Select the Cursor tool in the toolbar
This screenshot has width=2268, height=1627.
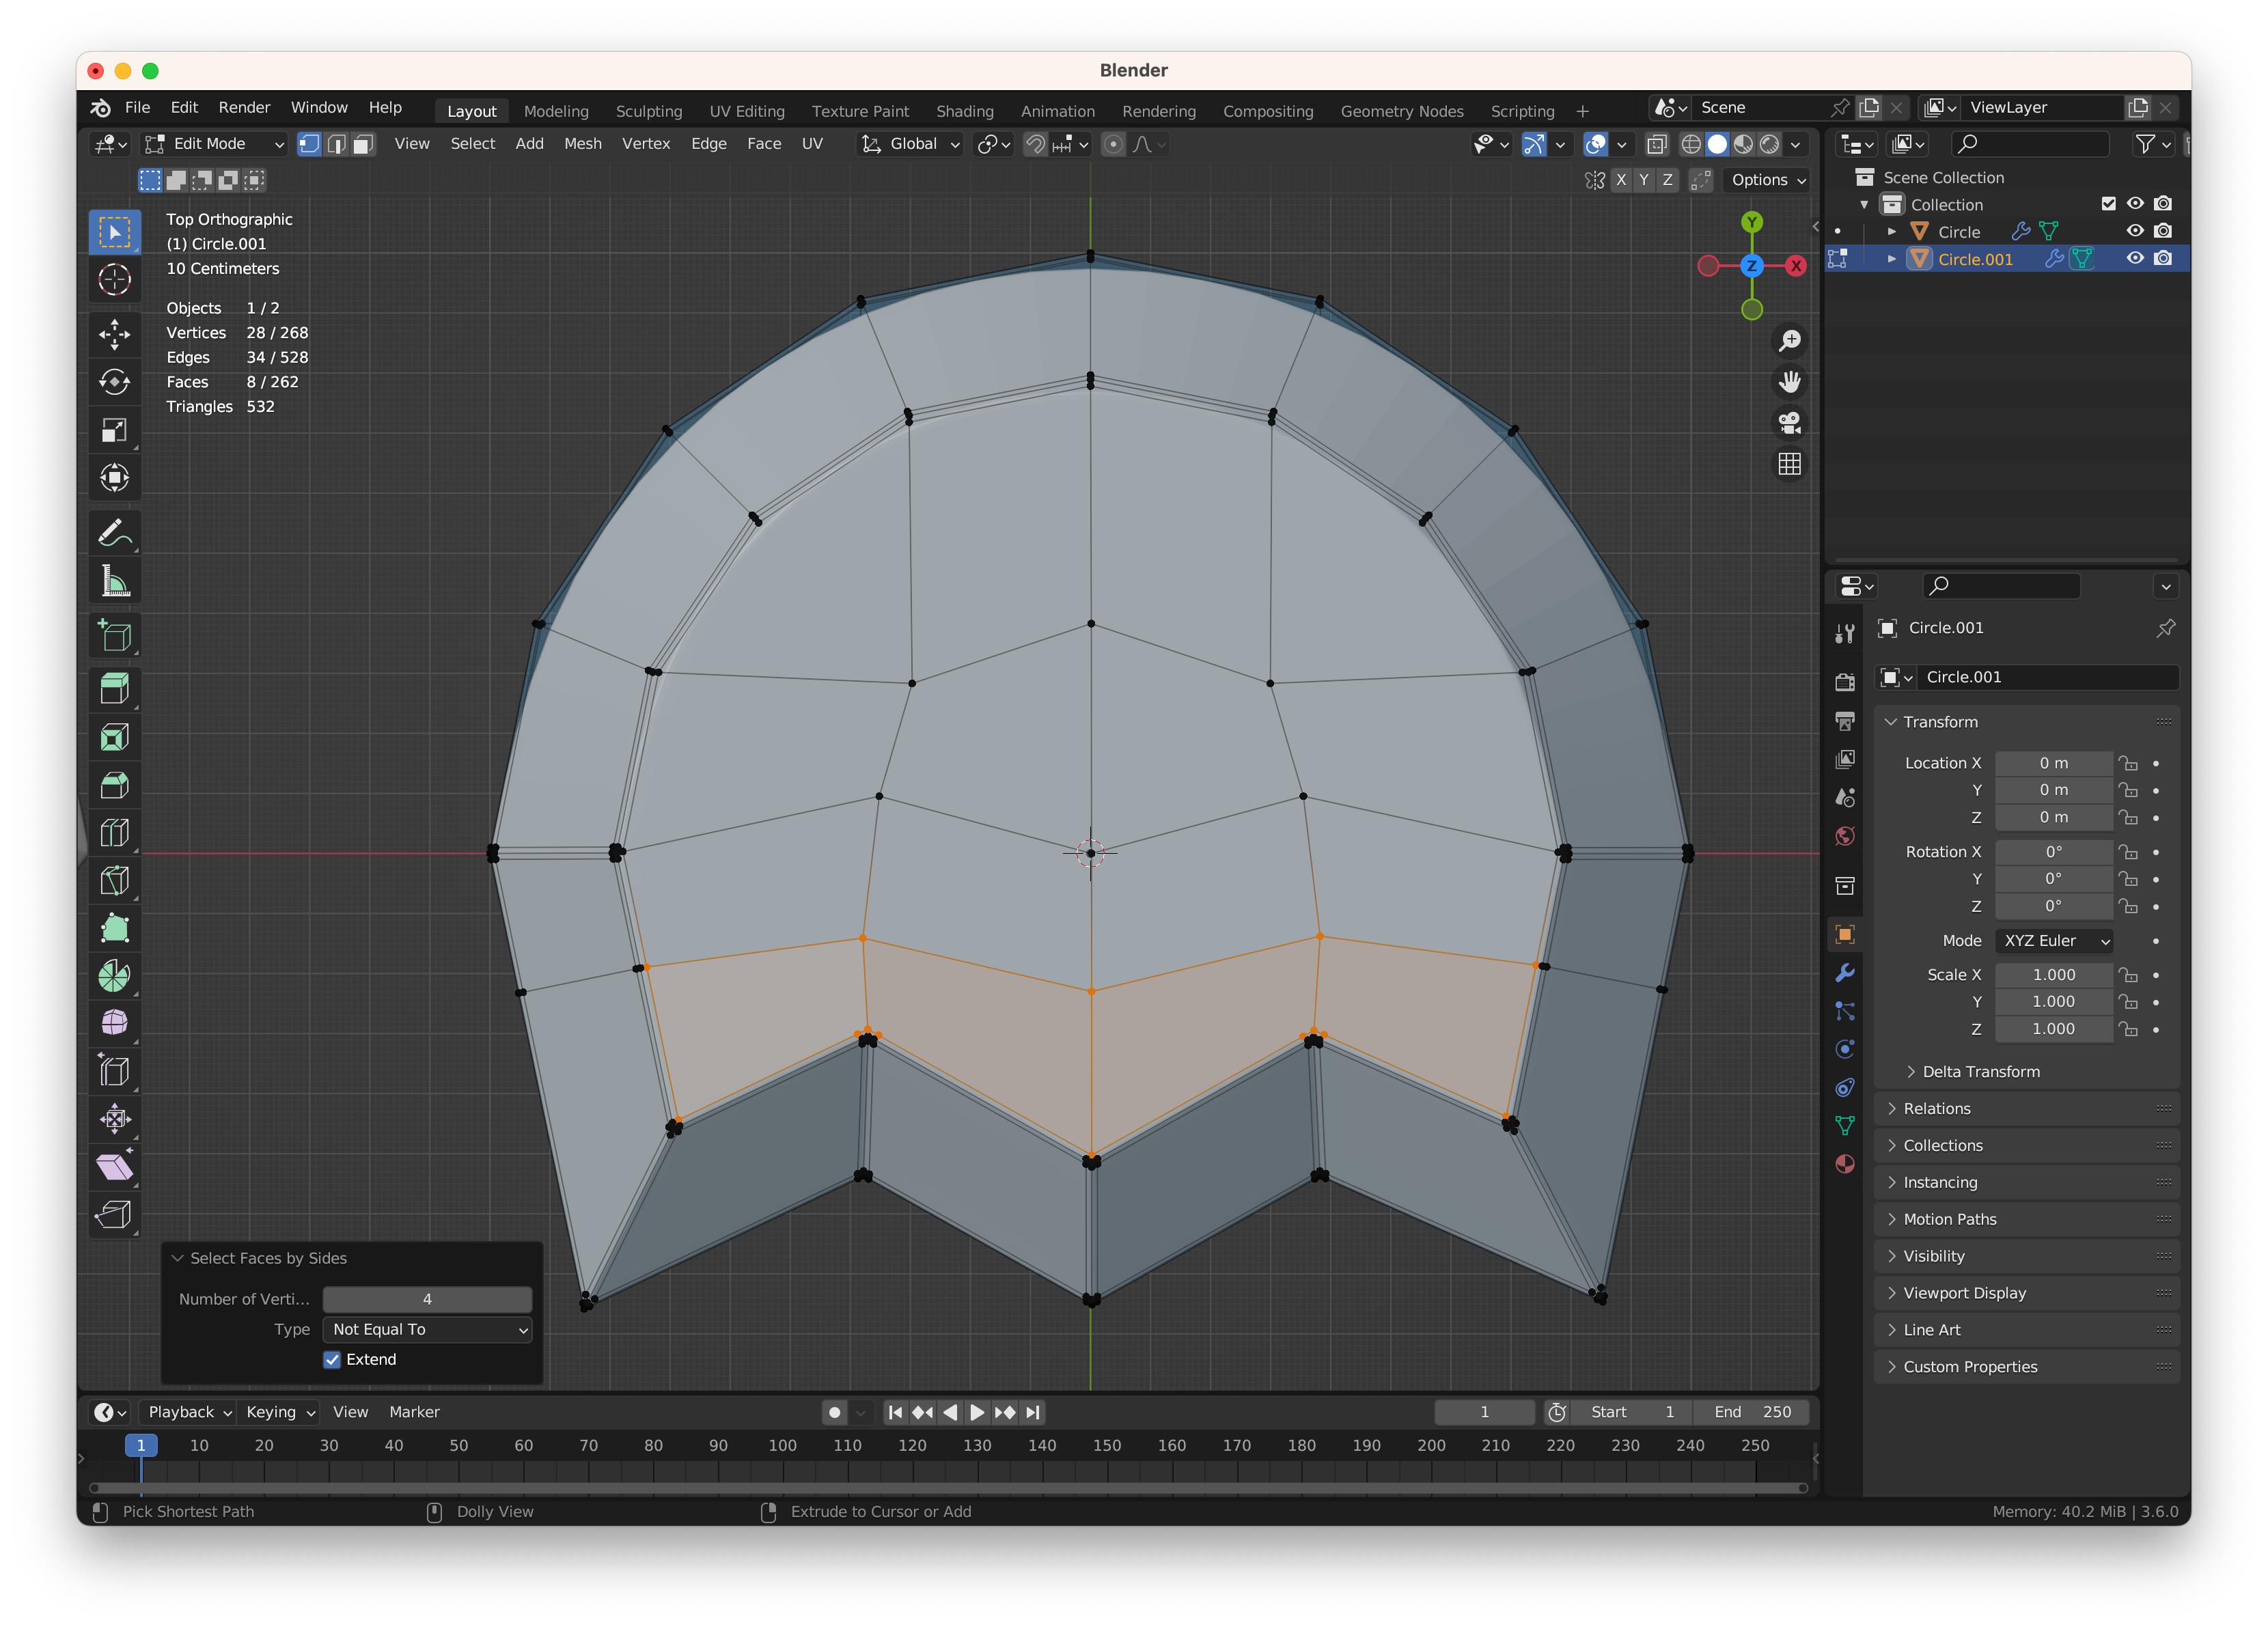[114, 279]
